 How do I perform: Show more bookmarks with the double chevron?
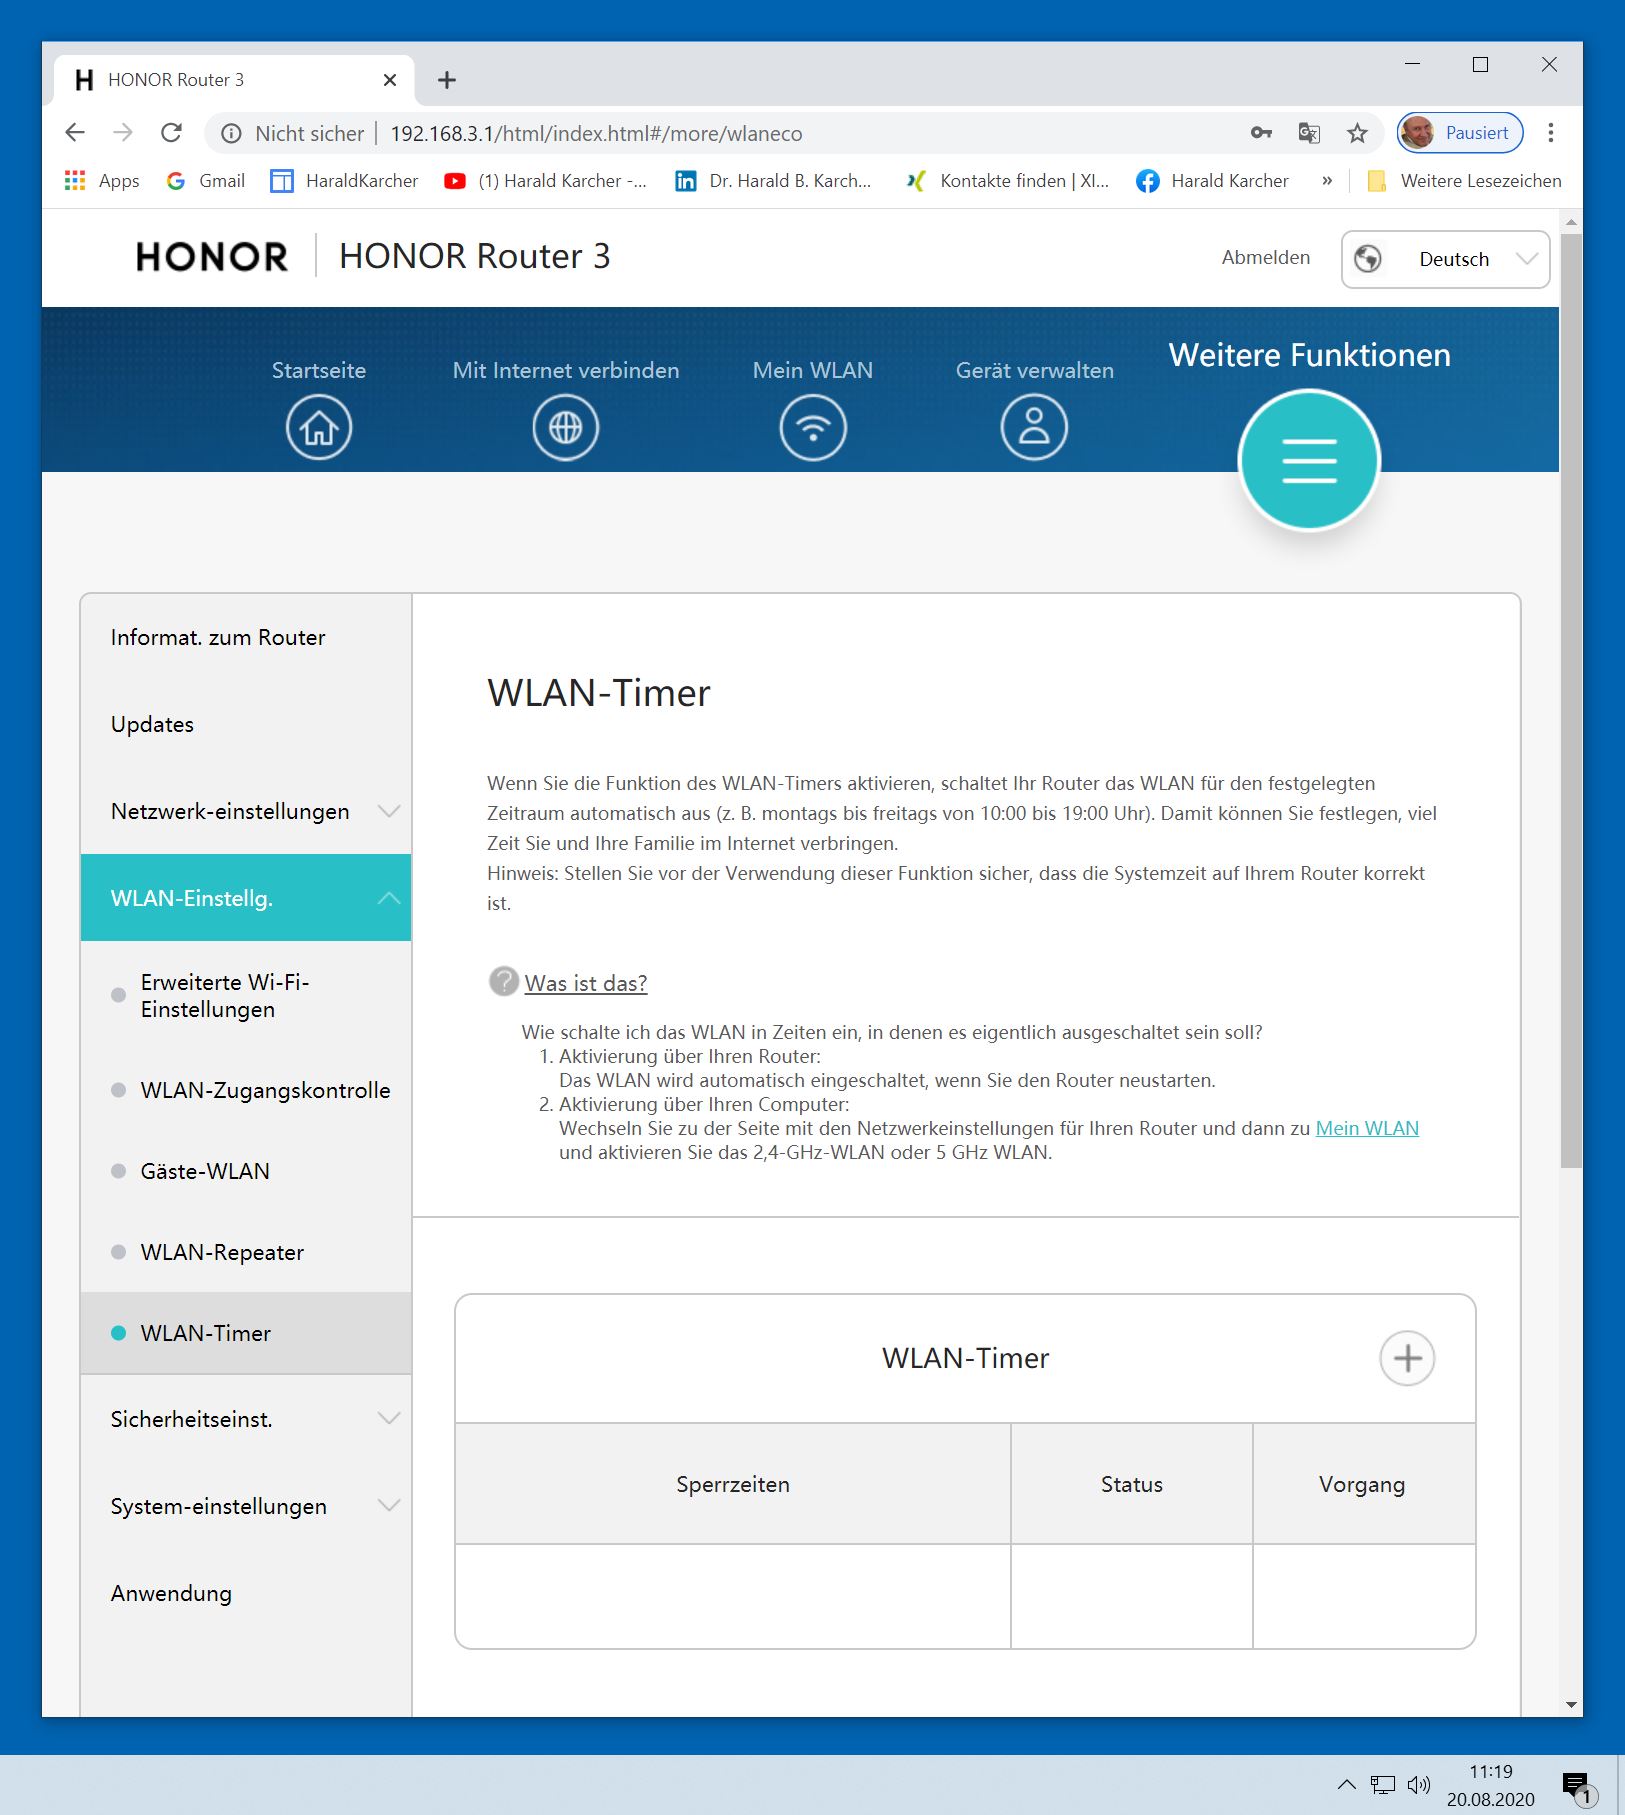pos(1327,181)
